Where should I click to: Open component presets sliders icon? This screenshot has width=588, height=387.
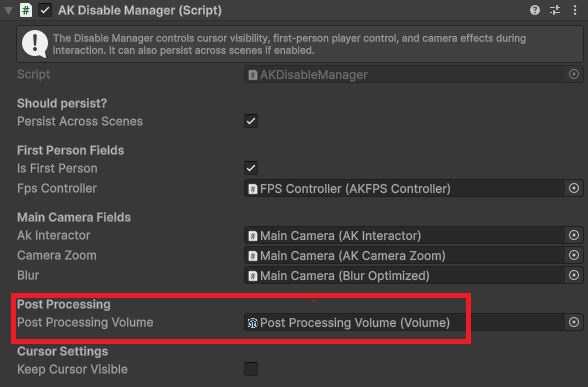pyautogui.click(x=555, y=10)
